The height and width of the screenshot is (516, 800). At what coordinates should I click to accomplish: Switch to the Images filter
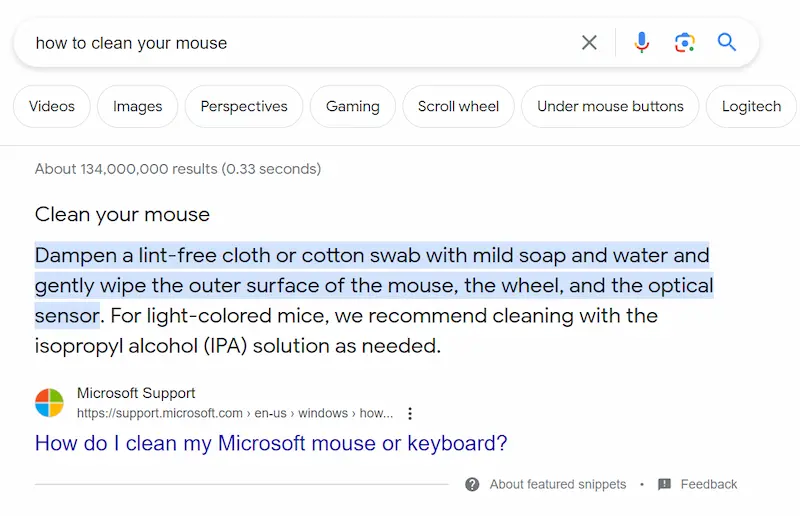137,106
